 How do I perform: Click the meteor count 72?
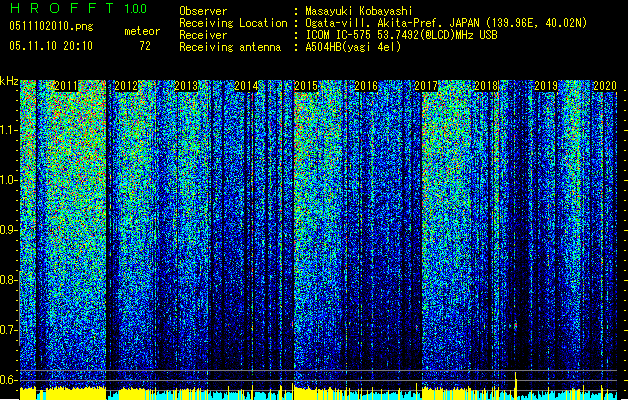(145, 46)
